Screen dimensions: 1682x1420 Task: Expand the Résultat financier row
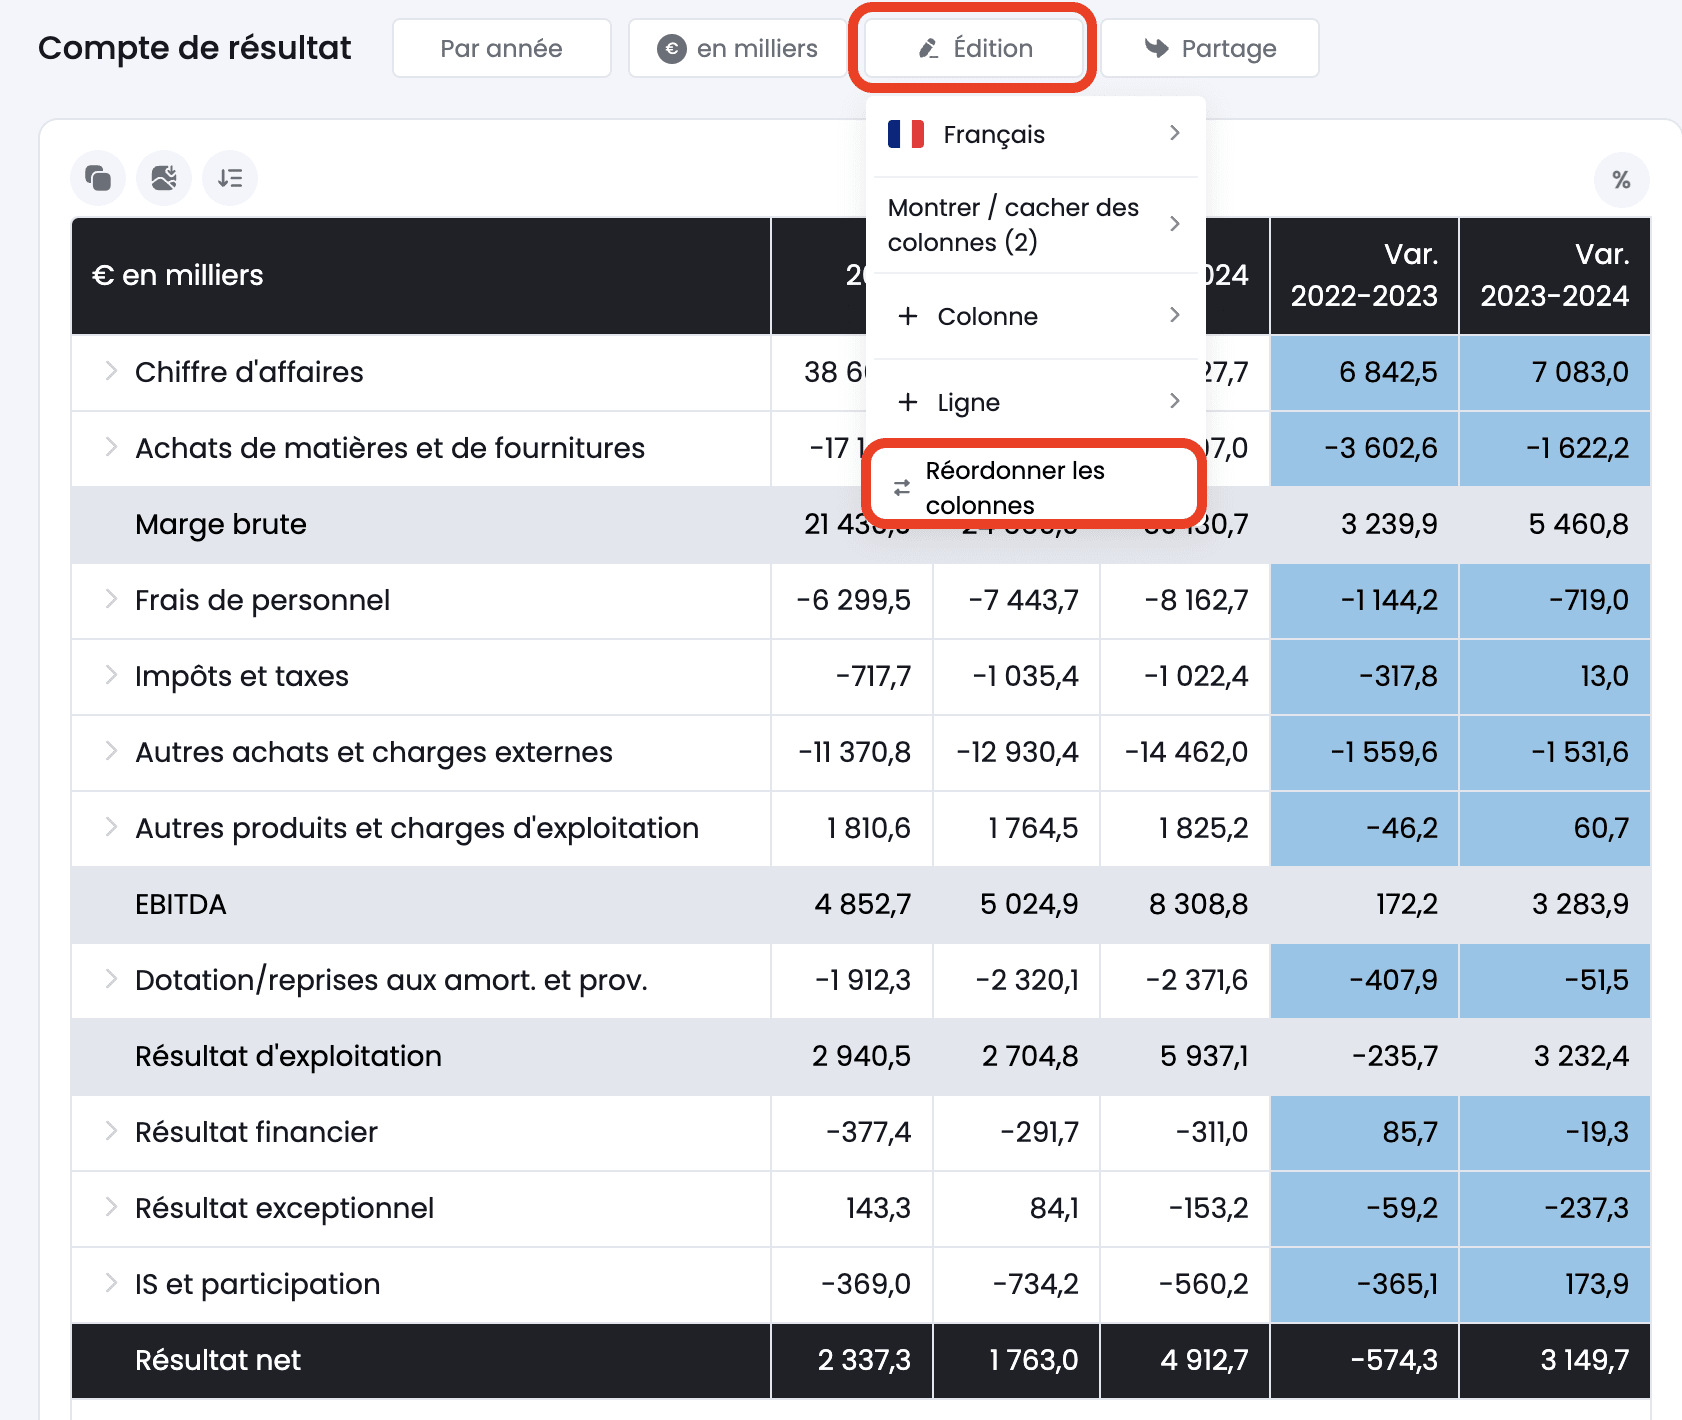tap(111, 1131)
